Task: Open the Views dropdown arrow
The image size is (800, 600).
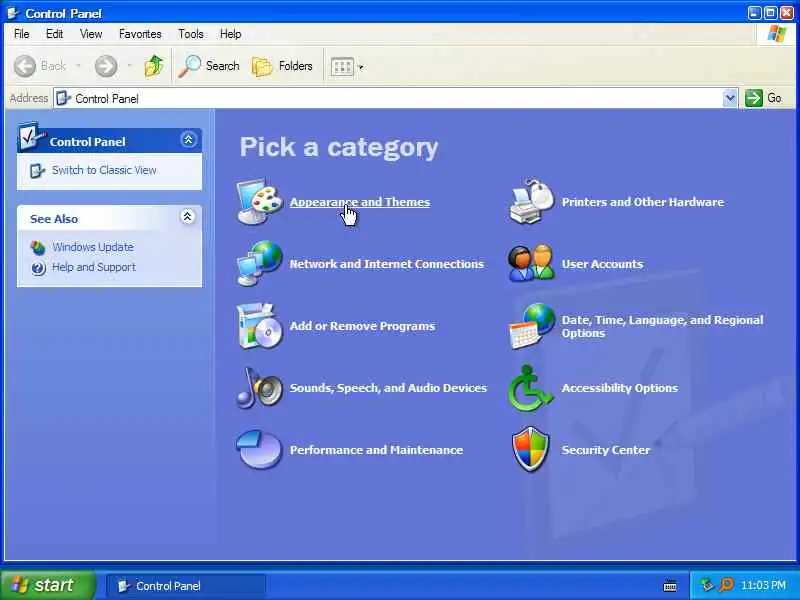Action: (x=361, y=67)
